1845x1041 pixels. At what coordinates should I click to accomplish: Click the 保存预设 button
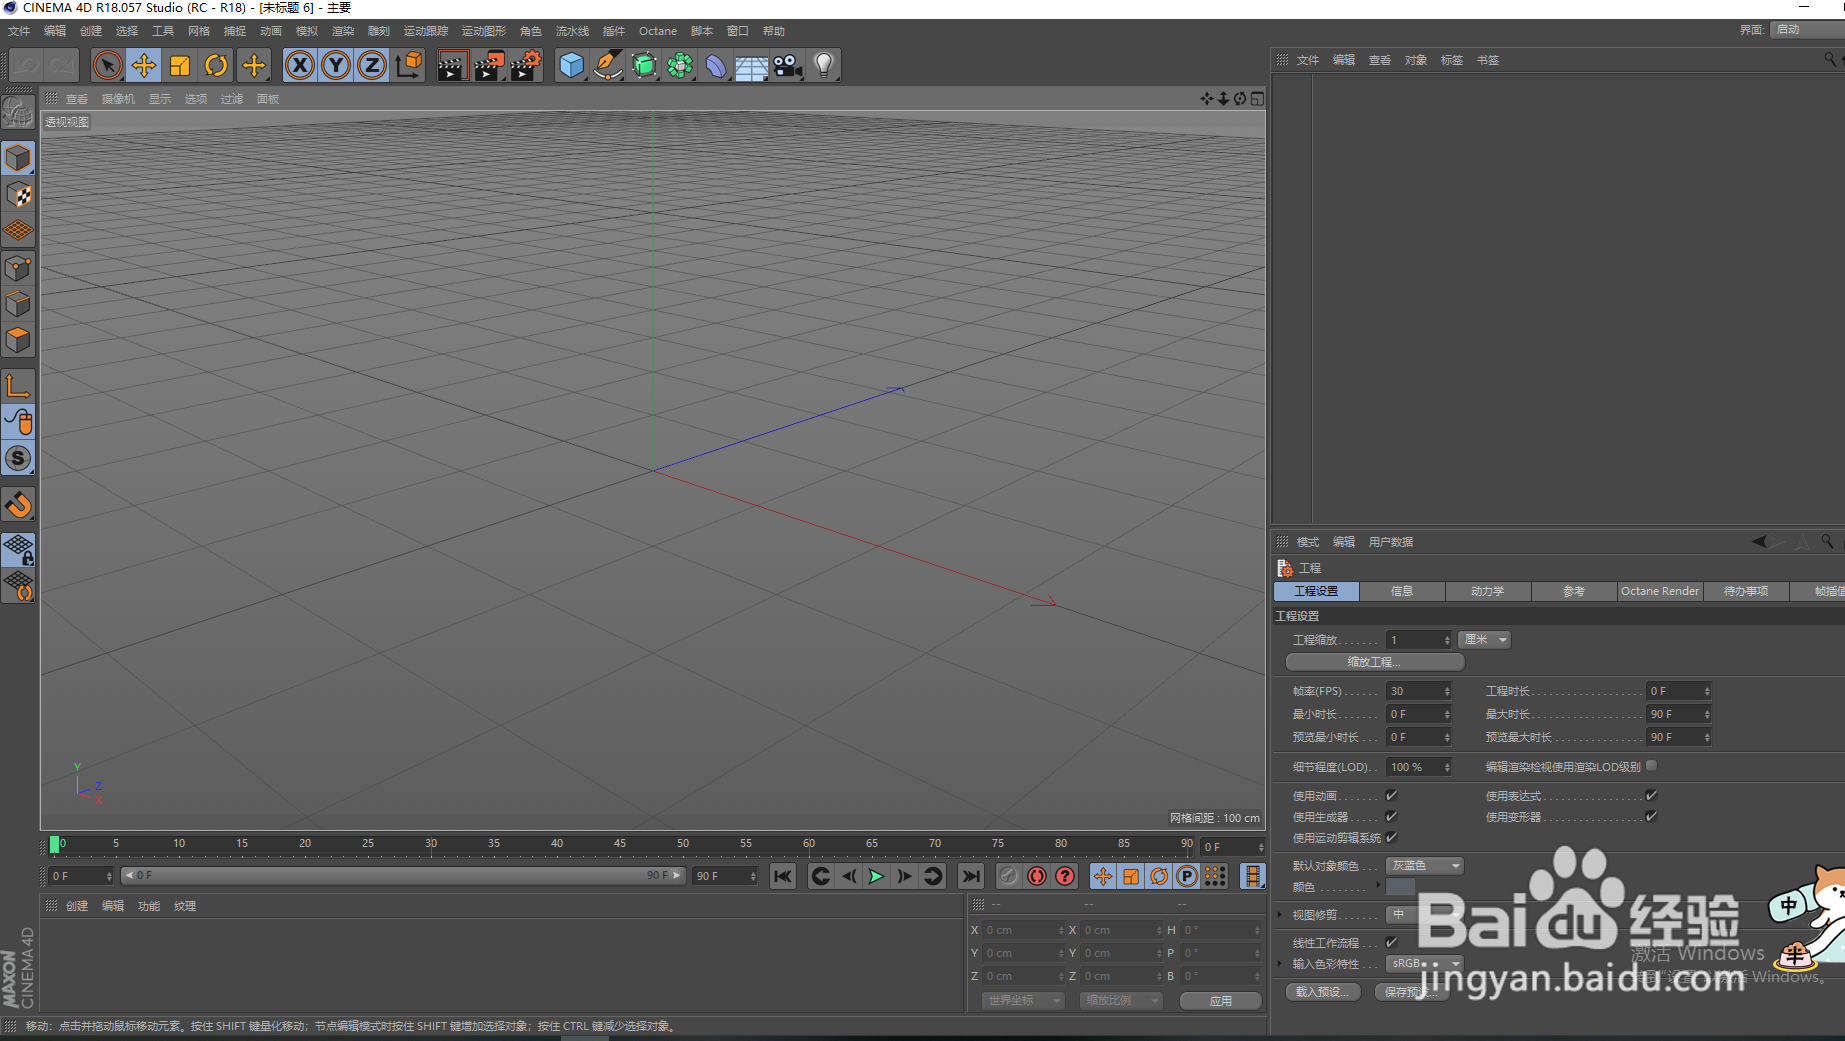[x=1411, y=992]
